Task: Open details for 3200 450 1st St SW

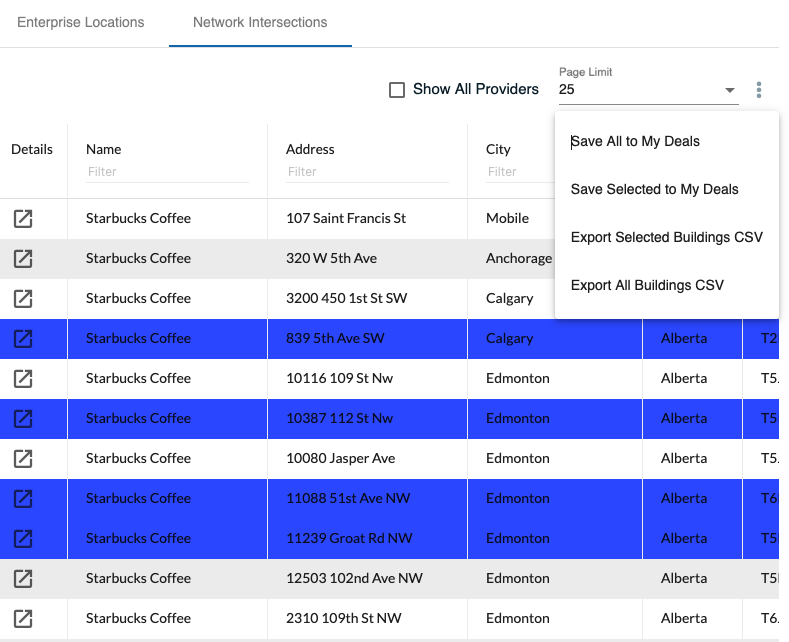Action: coord(23,298)
